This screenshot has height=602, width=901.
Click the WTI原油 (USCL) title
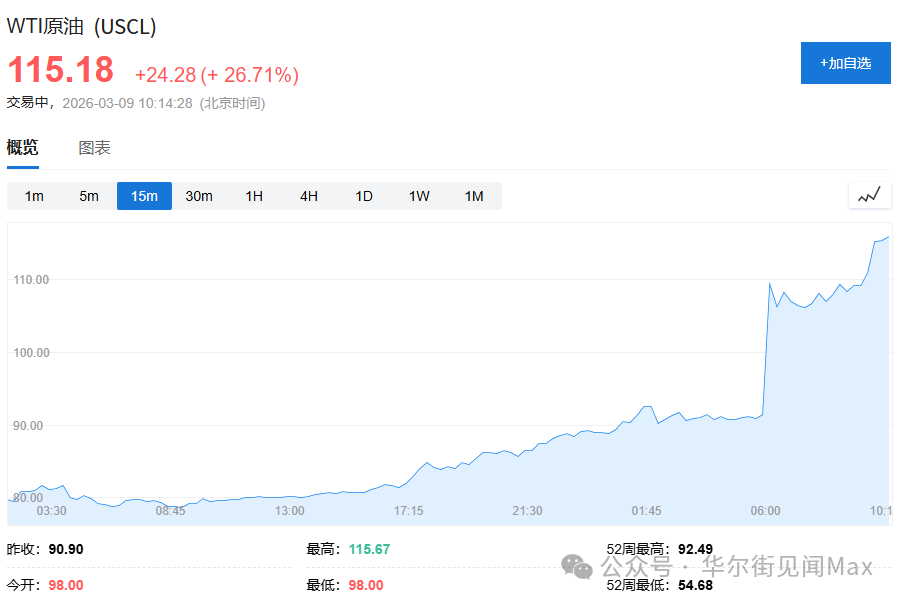click(83, 26)
